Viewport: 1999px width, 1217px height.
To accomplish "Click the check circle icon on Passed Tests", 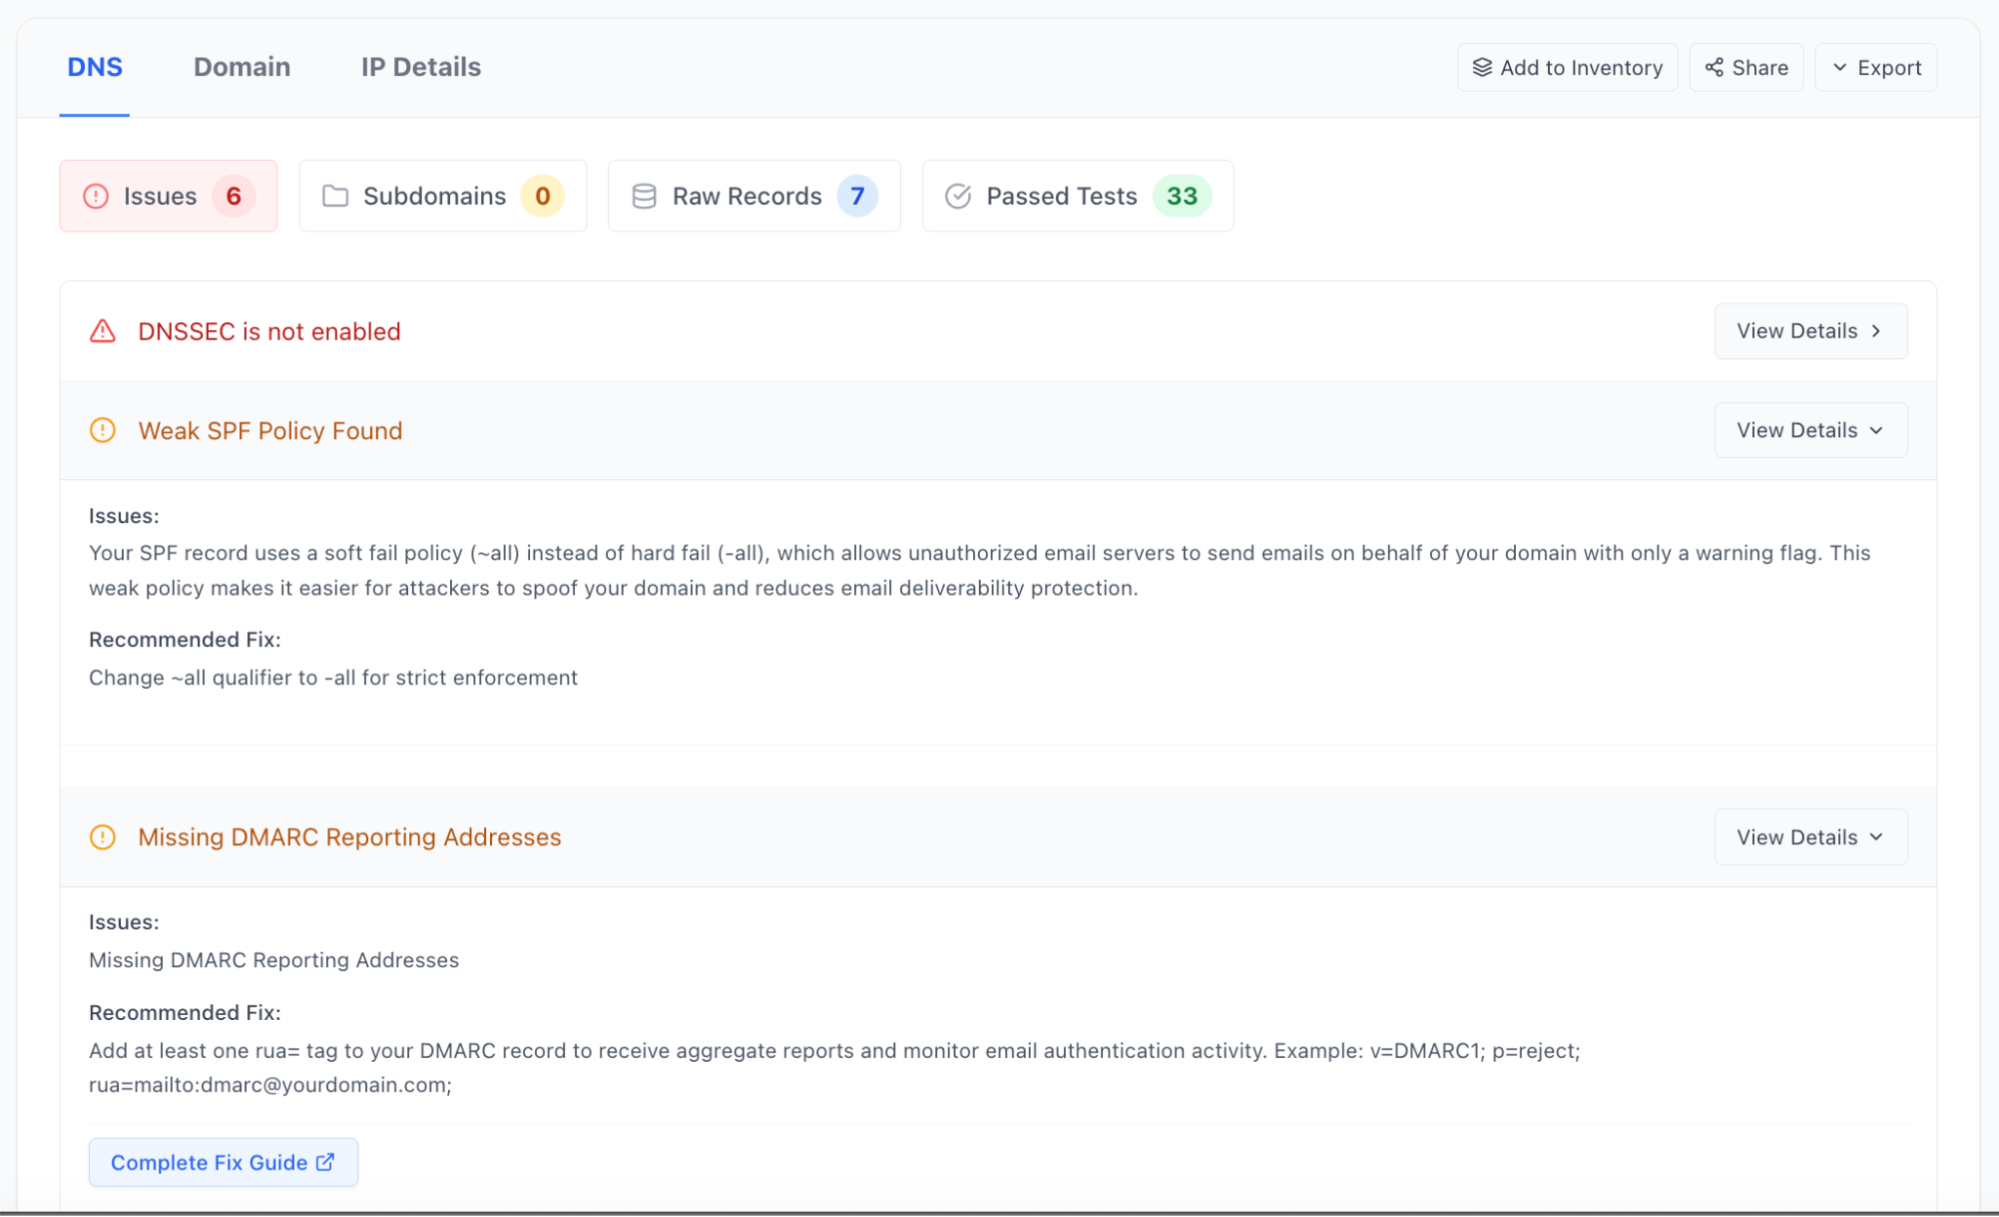I will [958, 196].
